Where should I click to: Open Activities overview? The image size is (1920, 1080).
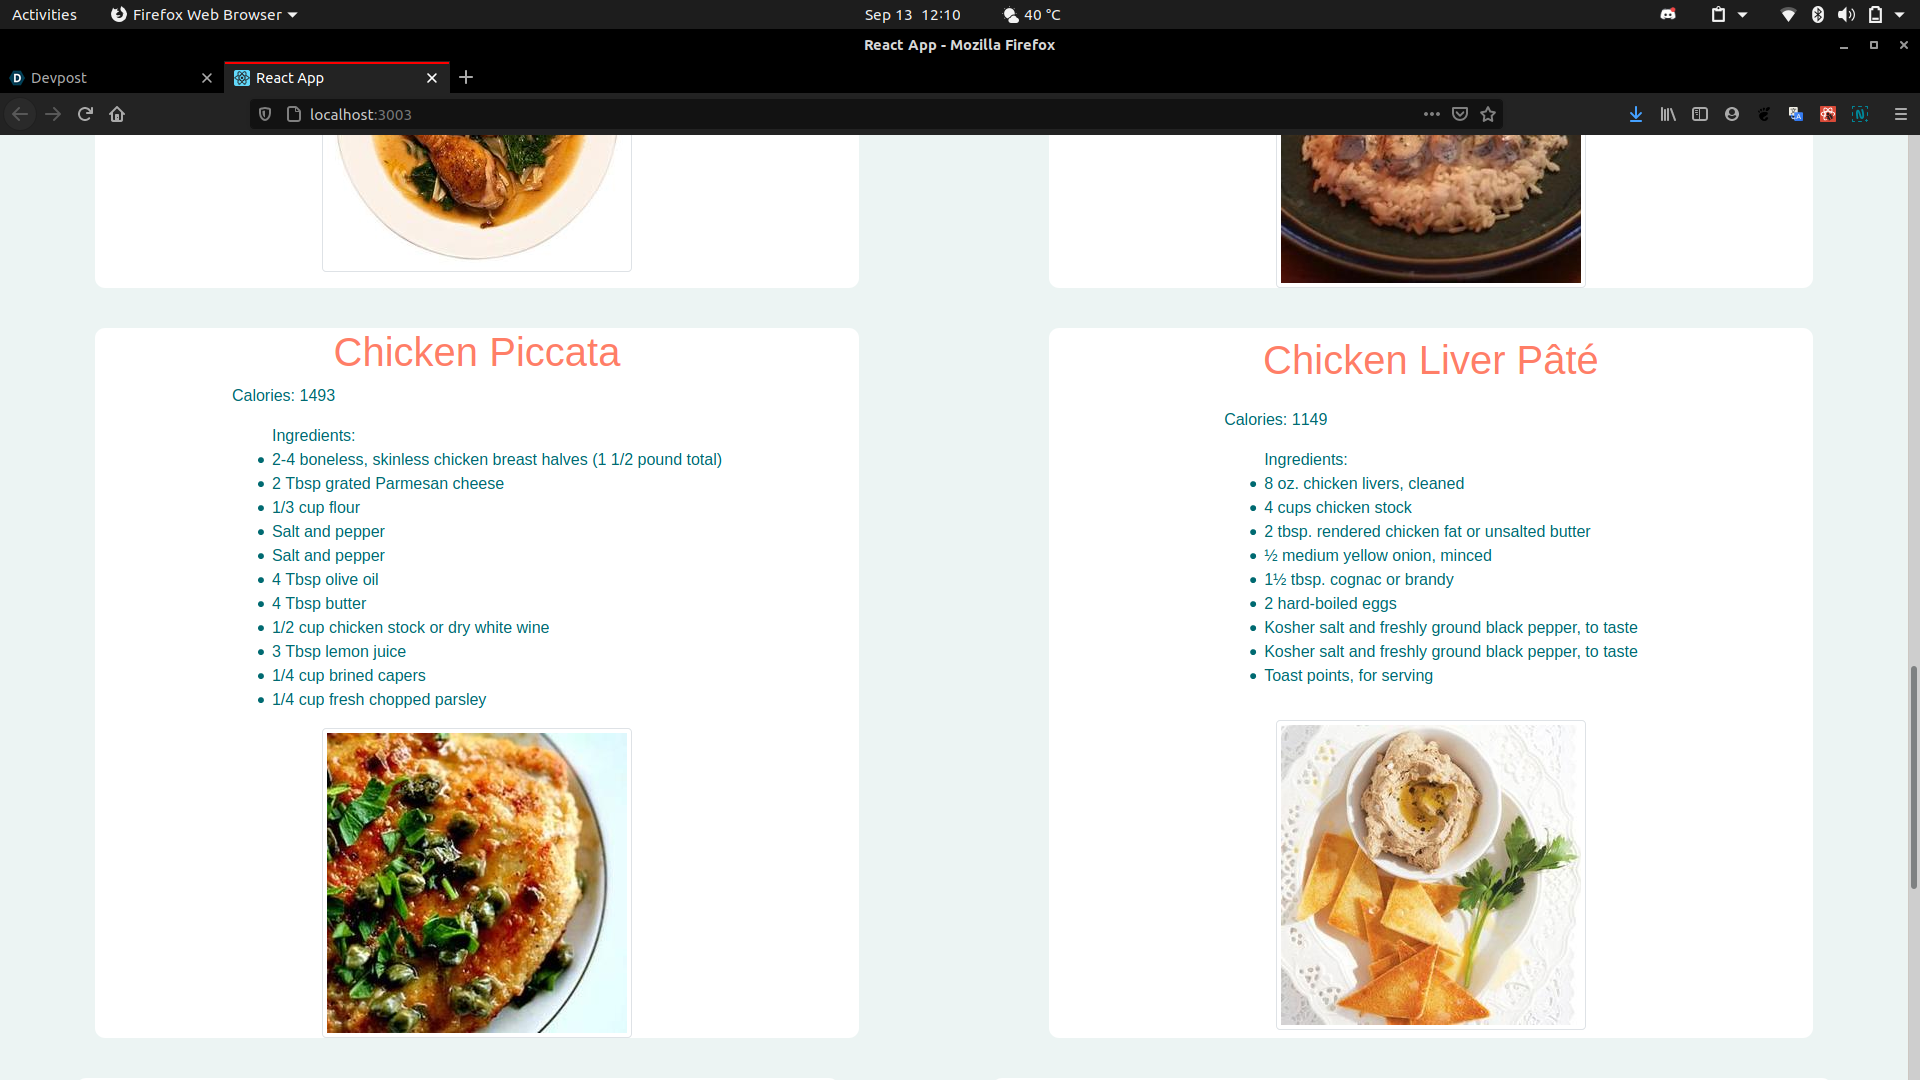click(44, 15)
